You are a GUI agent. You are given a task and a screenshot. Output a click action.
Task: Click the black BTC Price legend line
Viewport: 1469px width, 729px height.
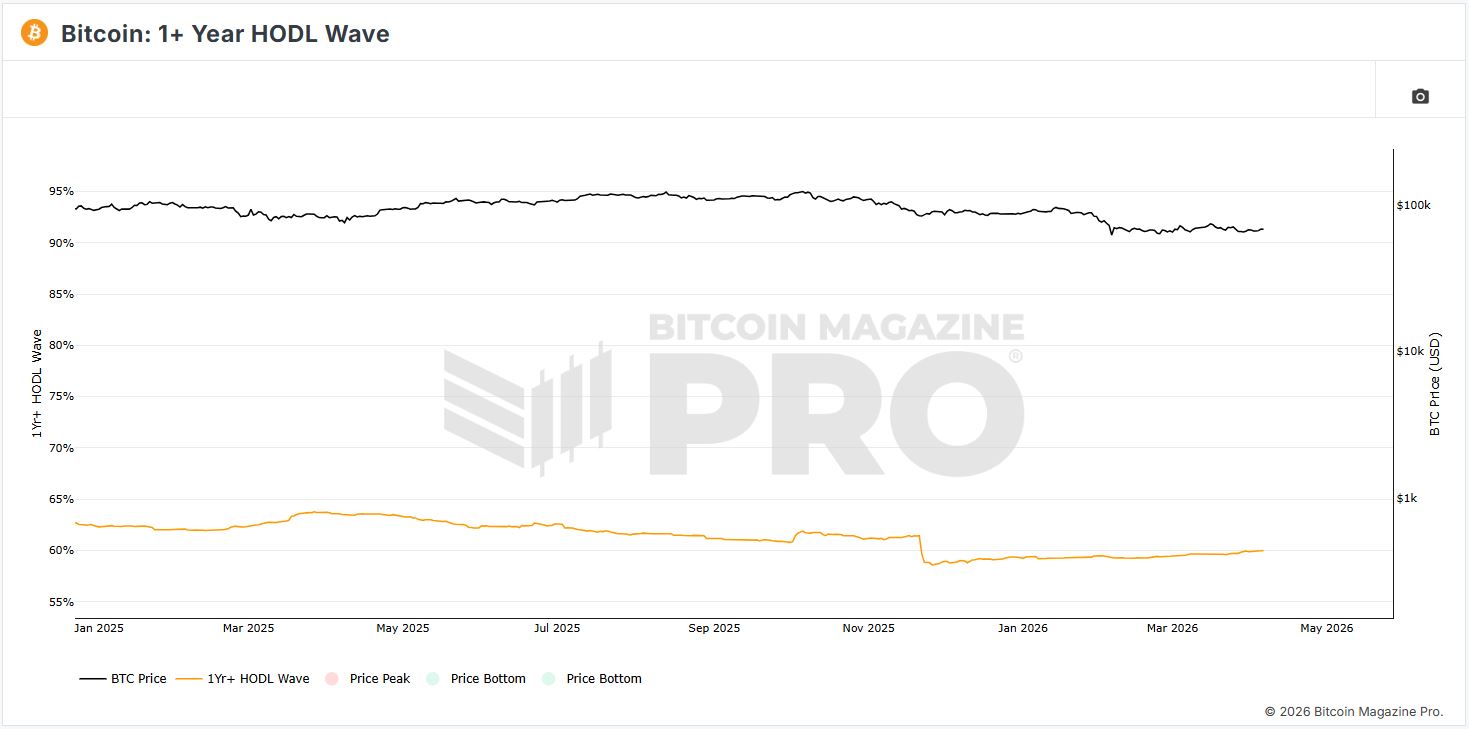92,679
